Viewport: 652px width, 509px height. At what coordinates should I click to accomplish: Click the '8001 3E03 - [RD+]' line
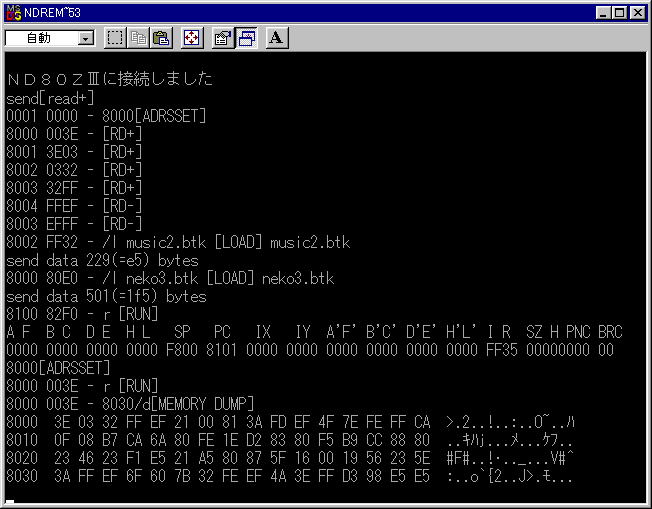pos(74,152)
